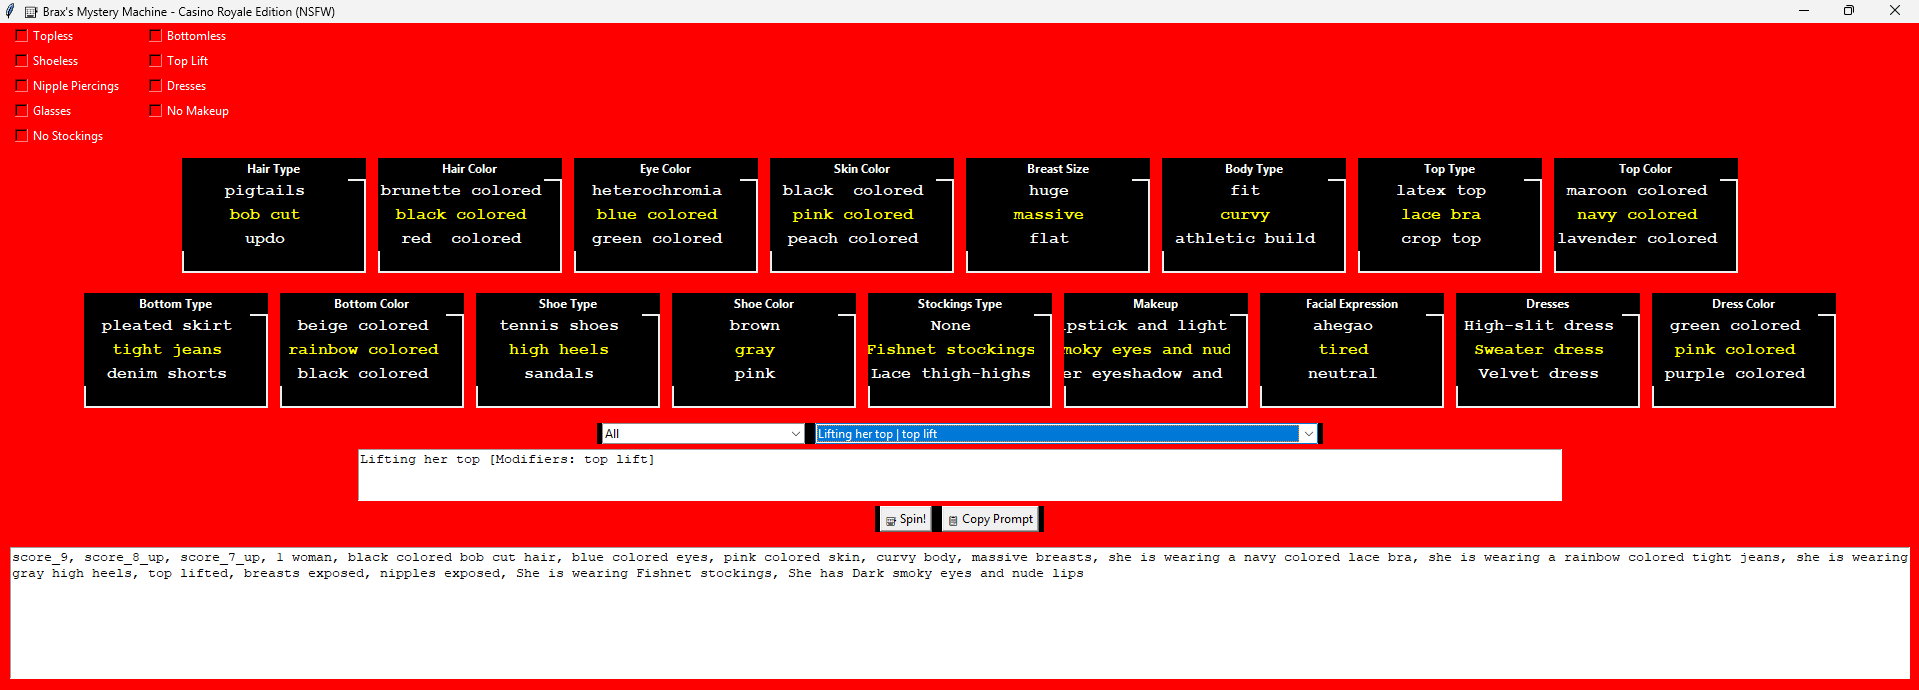Click 'tired' in Facial Expression reel
Viewport: 1919px width, 690px height.
(1342, 349)
